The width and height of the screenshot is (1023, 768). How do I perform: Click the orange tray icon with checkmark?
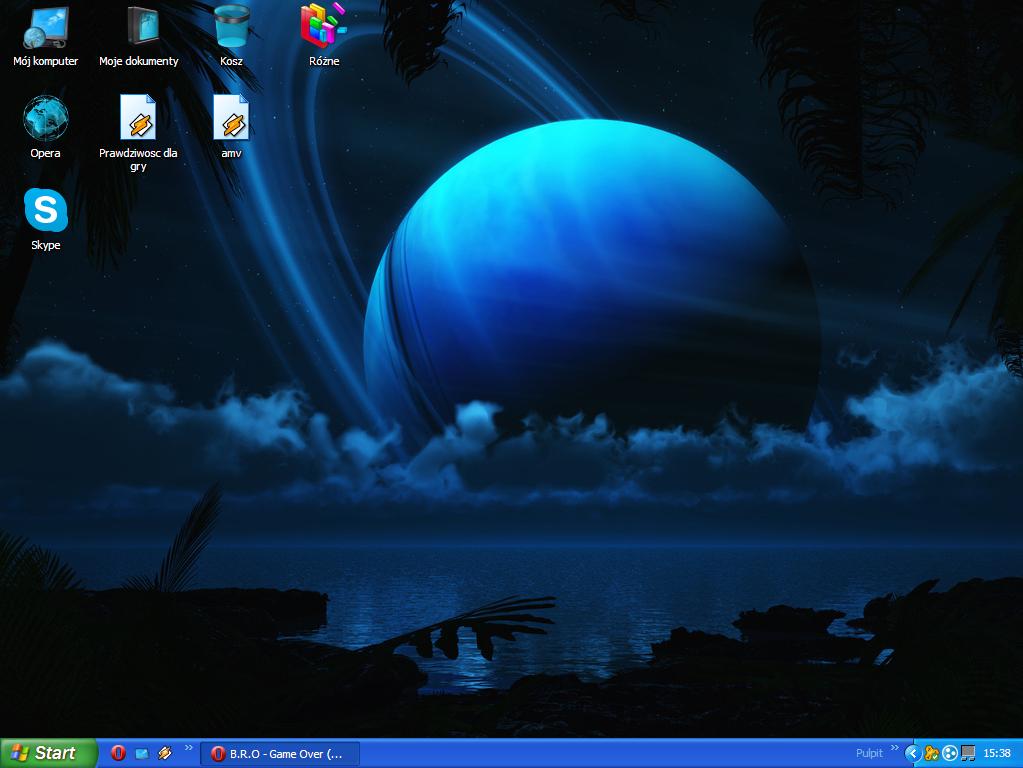[x=932, y=754]
